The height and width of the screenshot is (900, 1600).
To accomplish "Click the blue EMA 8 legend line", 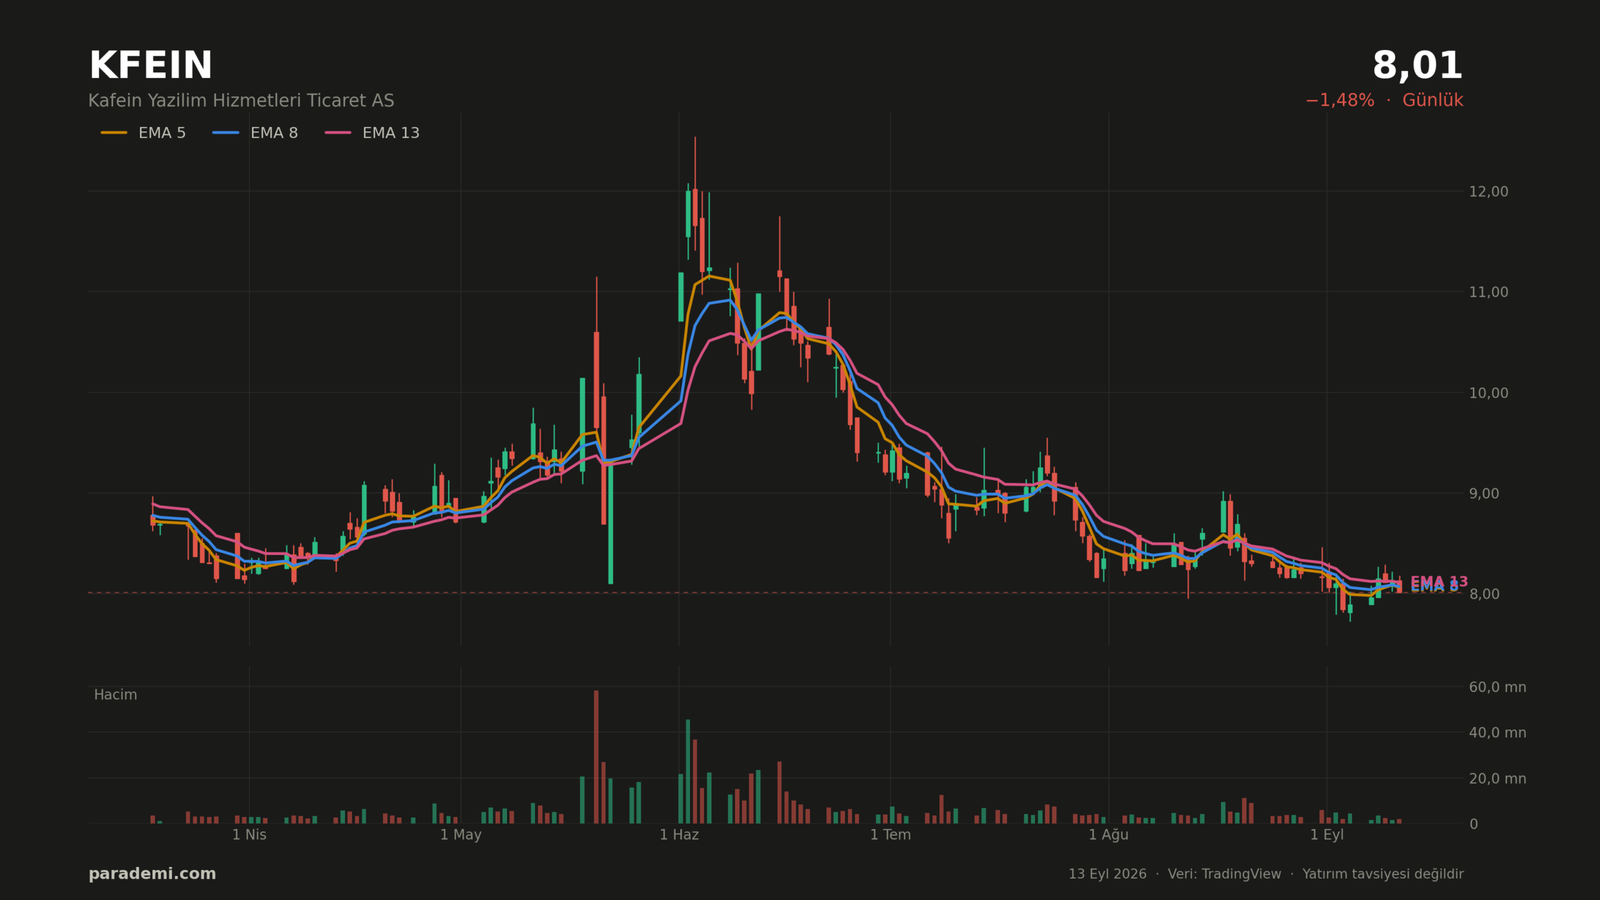I will coord(226,133).
